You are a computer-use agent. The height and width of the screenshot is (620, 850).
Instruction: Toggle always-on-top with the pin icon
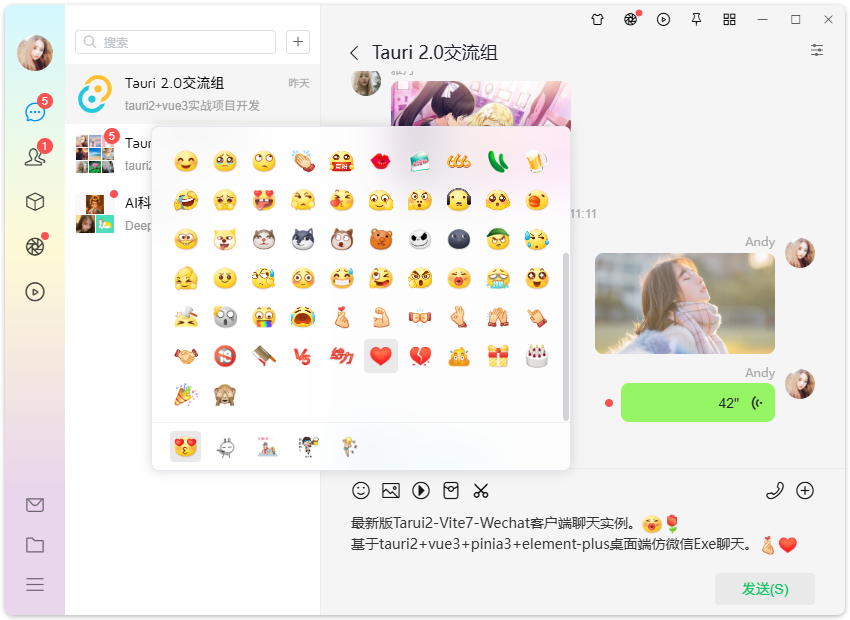point(696,20)
